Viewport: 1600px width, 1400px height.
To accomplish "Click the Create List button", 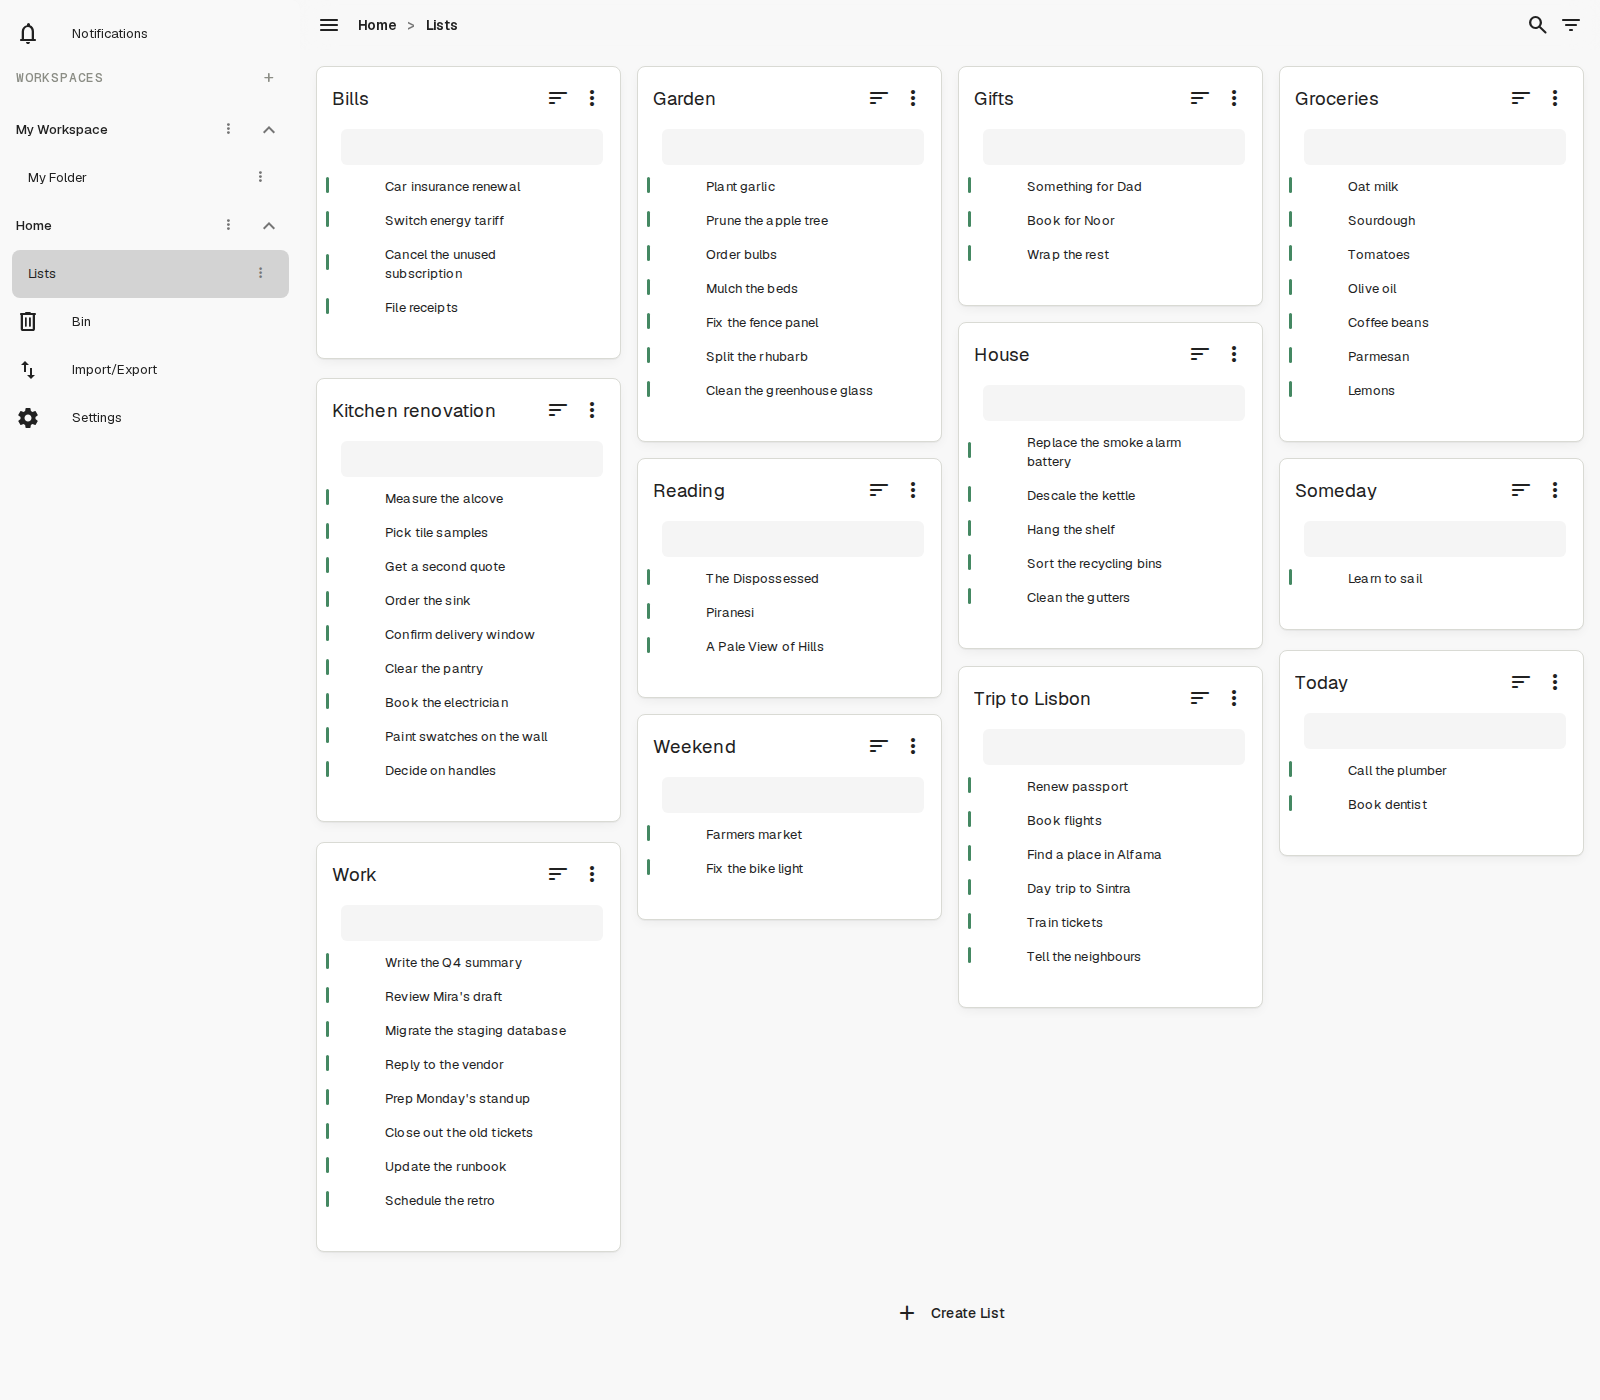I will [x=951, y=1313].
